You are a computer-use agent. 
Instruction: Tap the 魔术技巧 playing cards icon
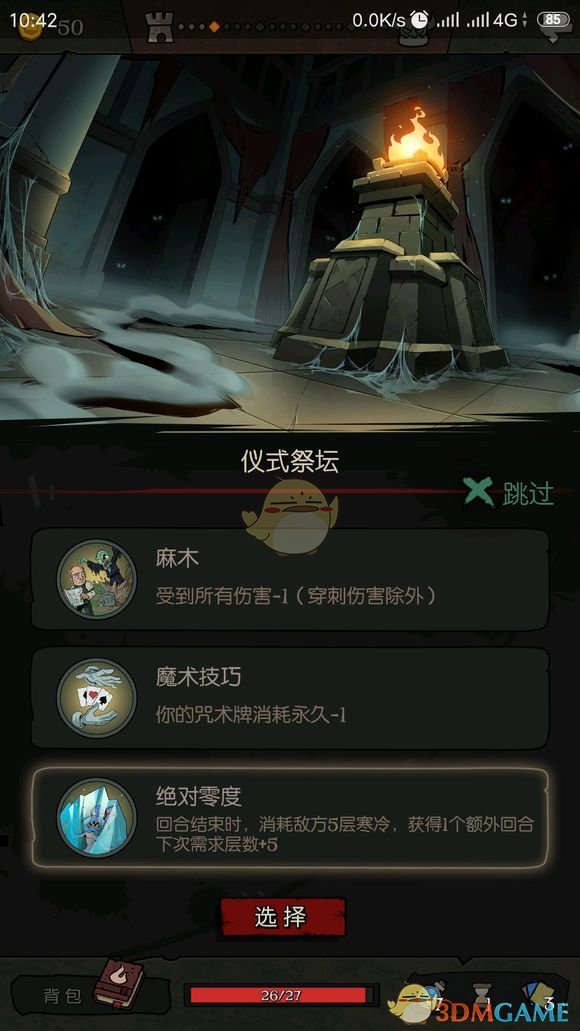tap(96, 697)
